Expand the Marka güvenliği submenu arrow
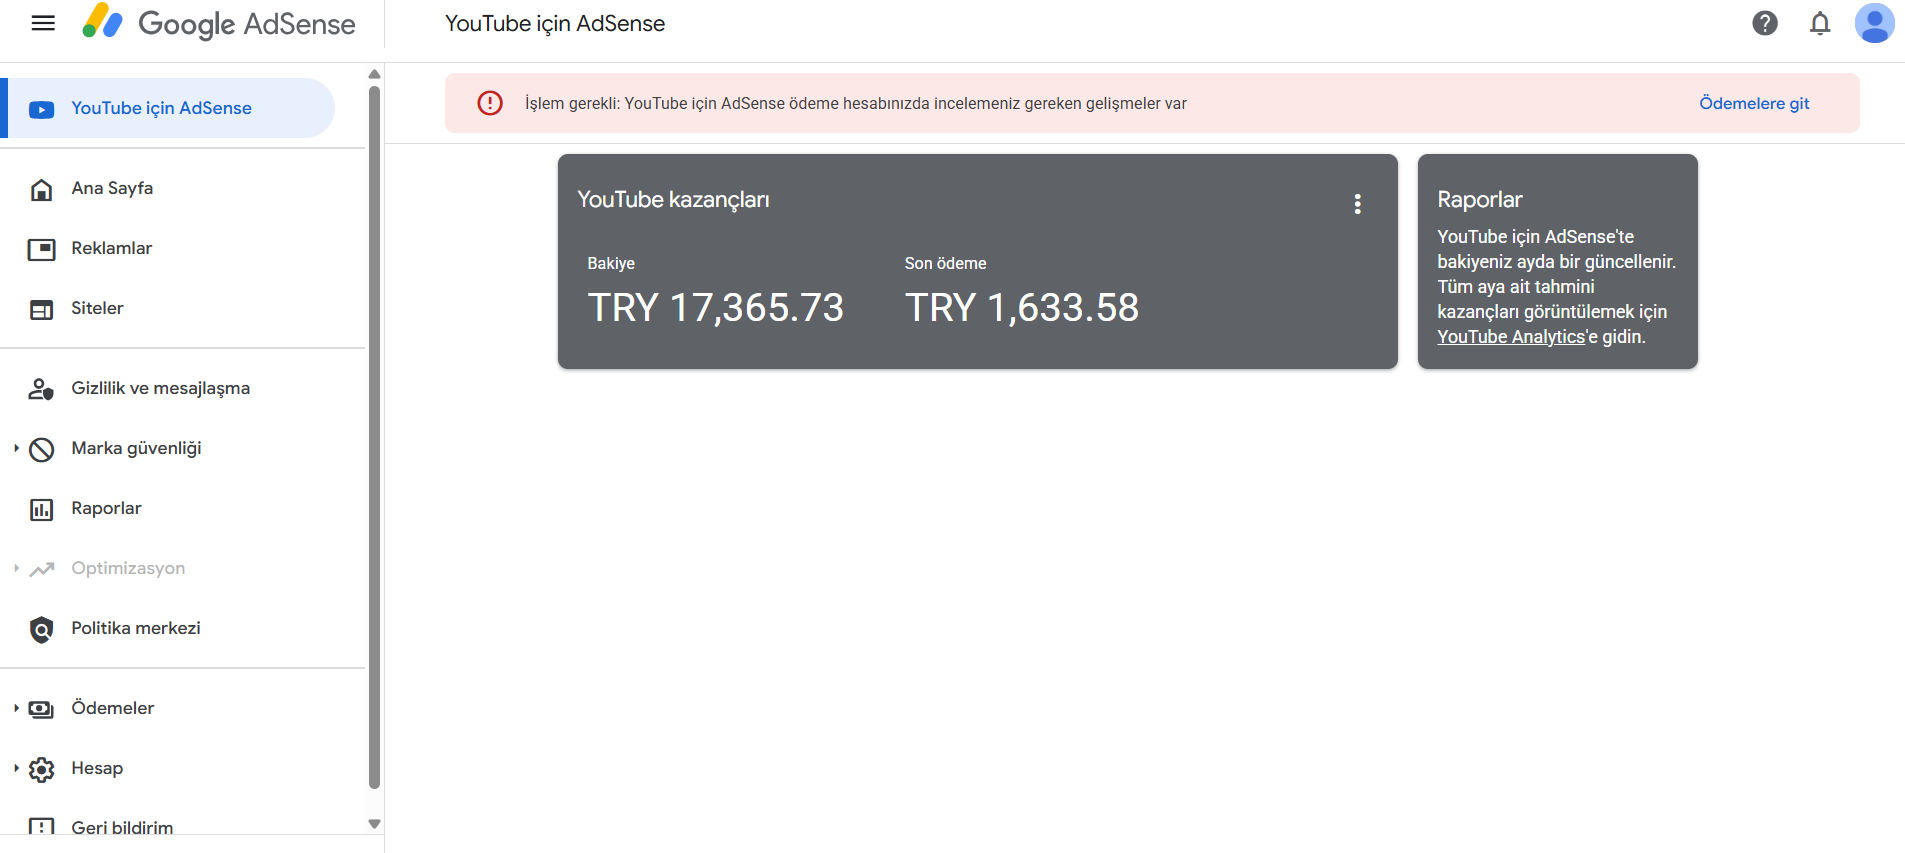This screenshot has height=853, width=1905. pyautogui.click(x=16, y=448)
